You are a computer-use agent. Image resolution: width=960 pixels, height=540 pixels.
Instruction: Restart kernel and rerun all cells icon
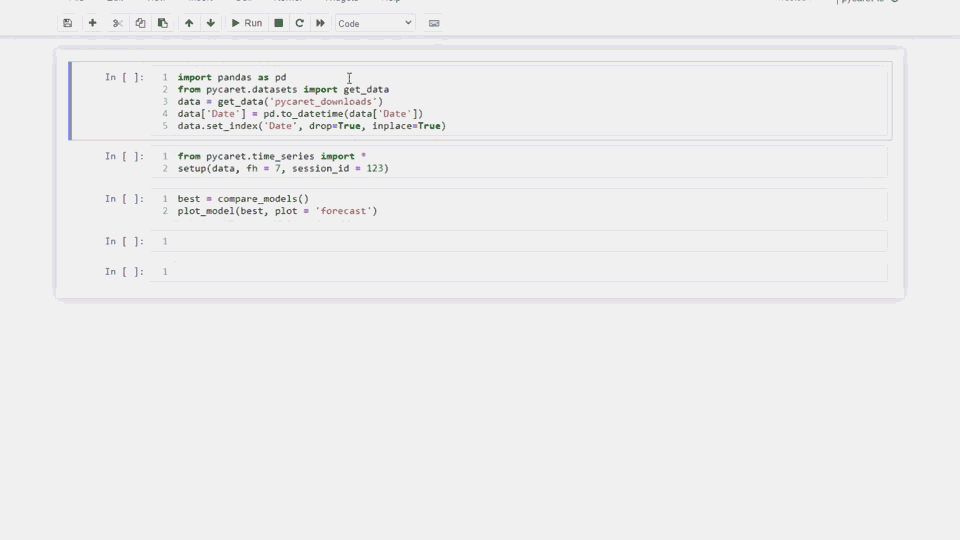[320, 23]
